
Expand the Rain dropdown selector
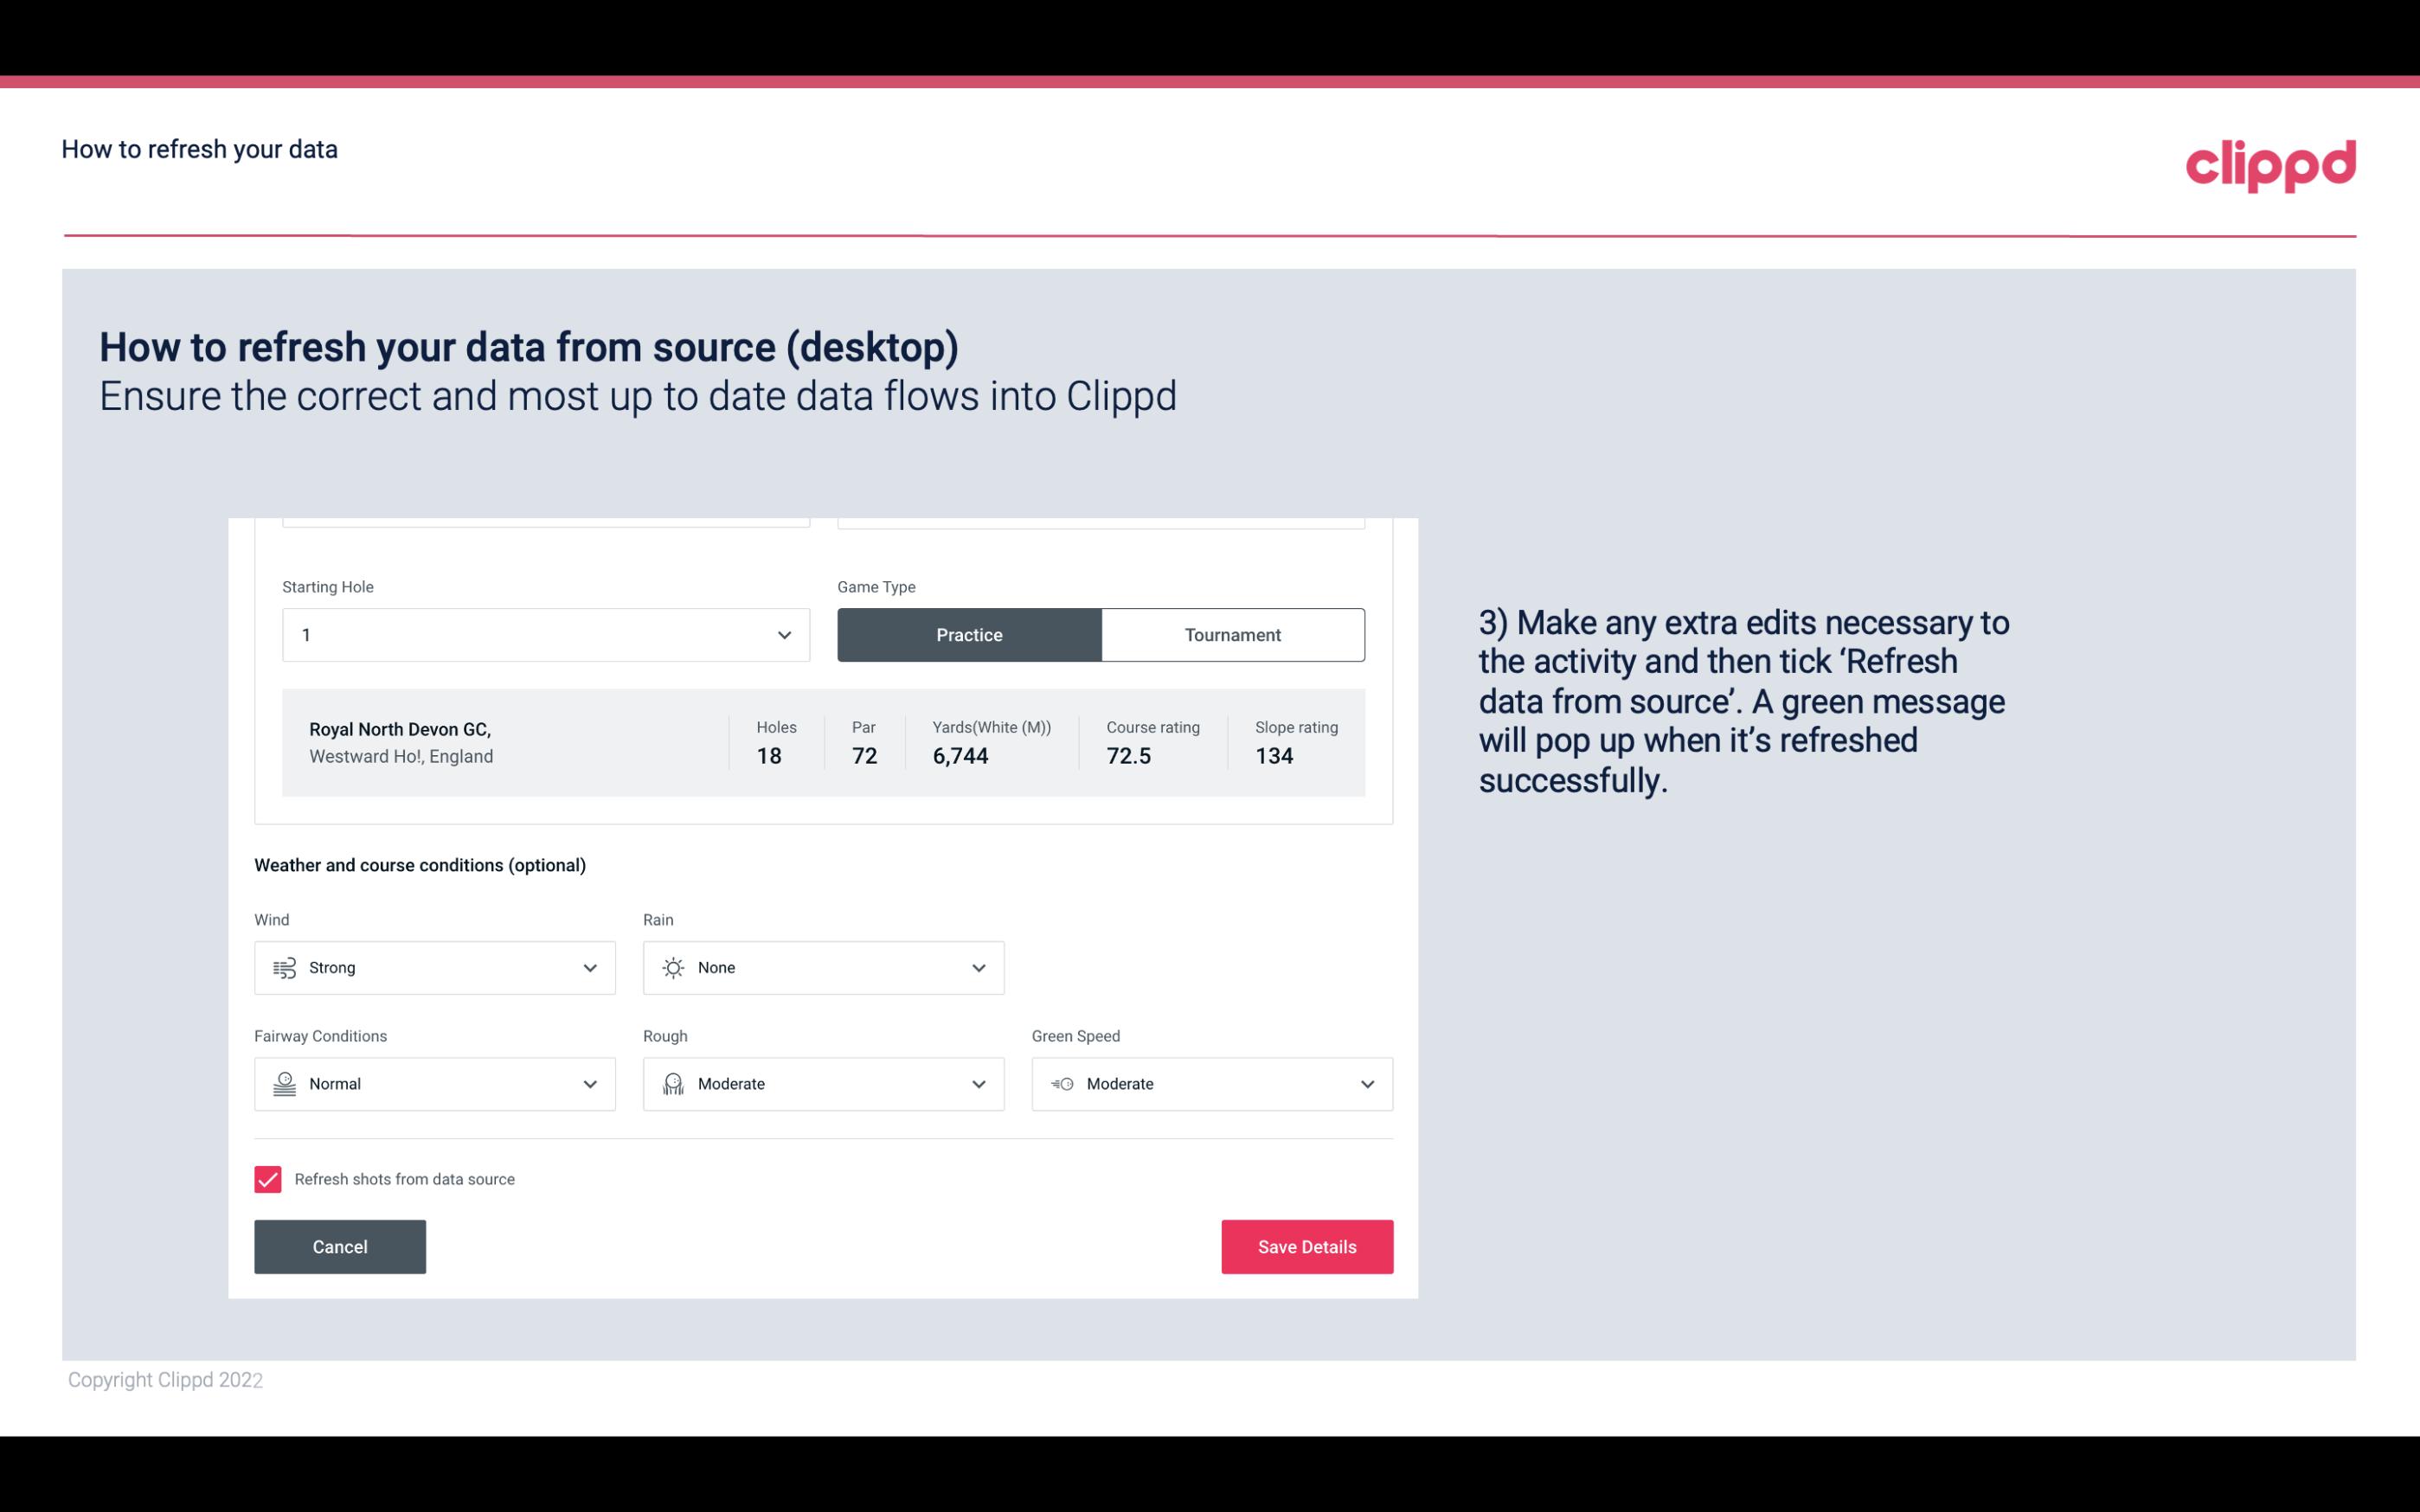976,967
